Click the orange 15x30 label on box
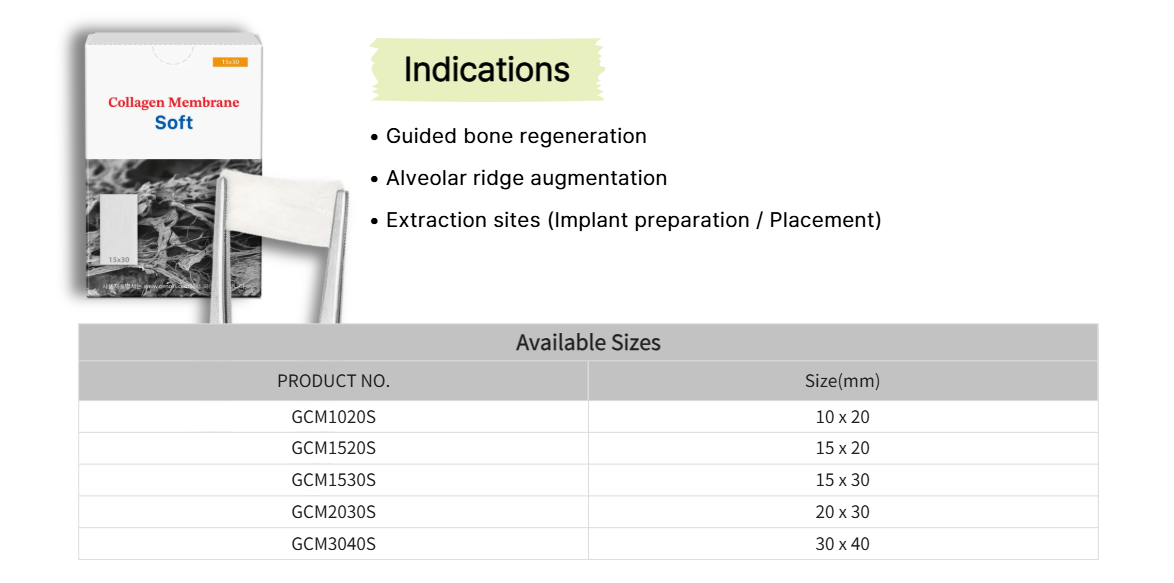 pos(230,62)
